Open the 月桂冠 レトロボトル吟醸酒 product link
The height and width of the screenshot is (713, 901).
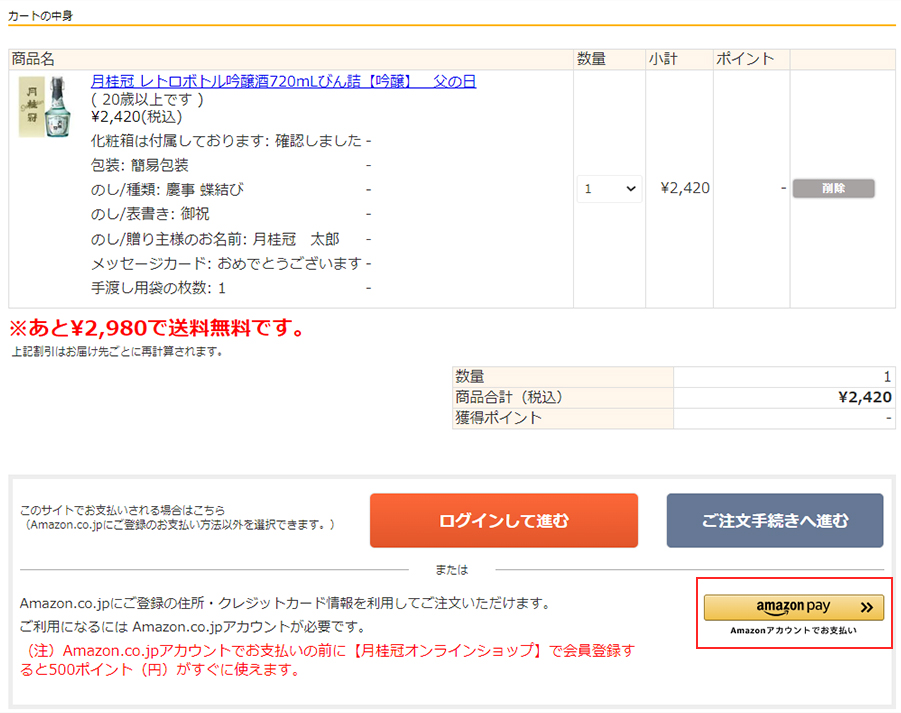click(x=283, y=81)
